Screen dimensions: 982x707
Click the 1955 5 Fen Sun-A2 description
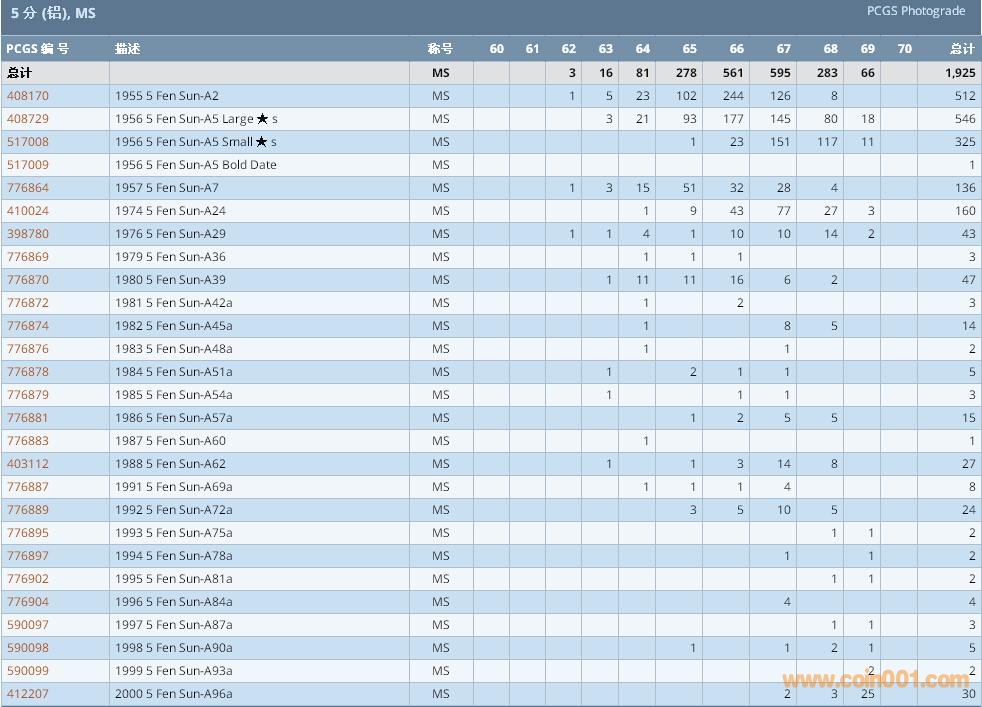[167, 96]
